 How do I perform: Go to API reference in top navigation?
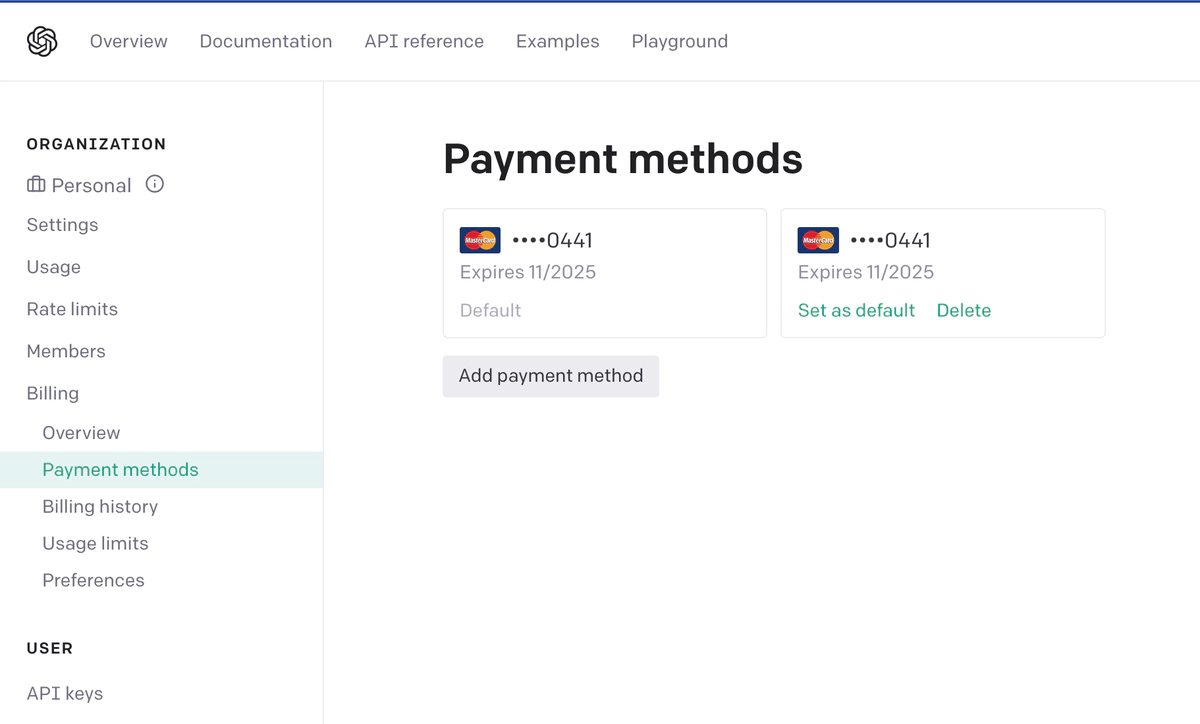point(424,41)
